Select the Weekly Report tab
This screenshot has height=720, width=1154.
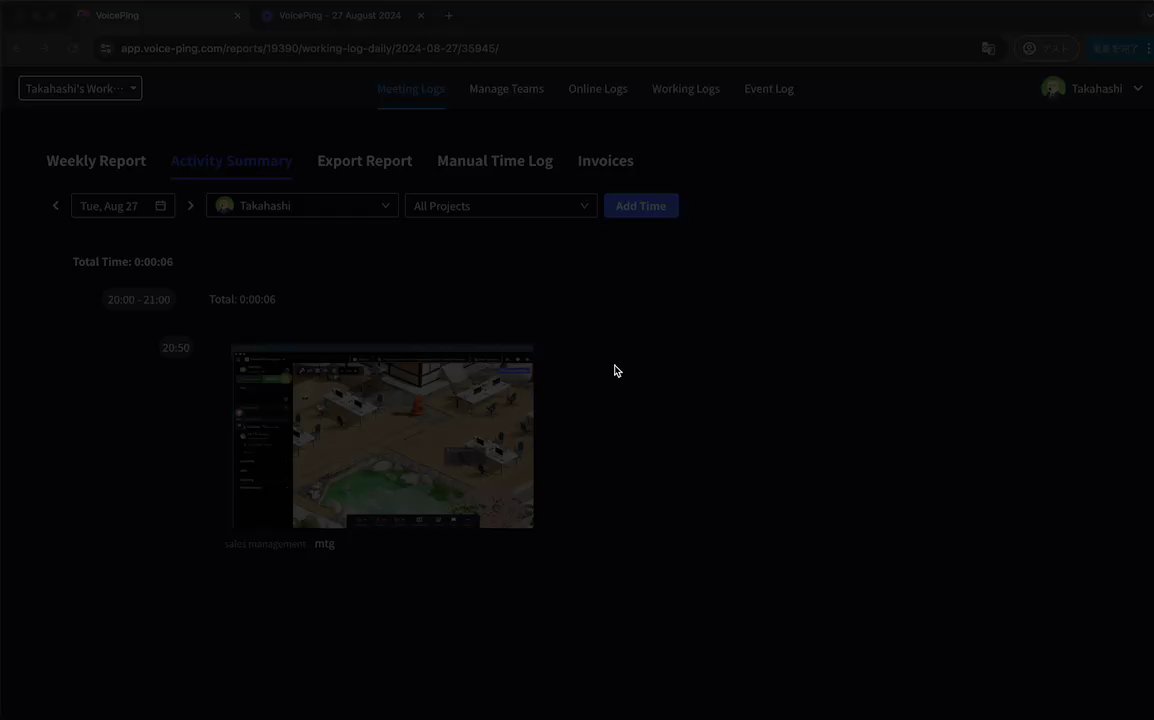(x=96, y=160)
